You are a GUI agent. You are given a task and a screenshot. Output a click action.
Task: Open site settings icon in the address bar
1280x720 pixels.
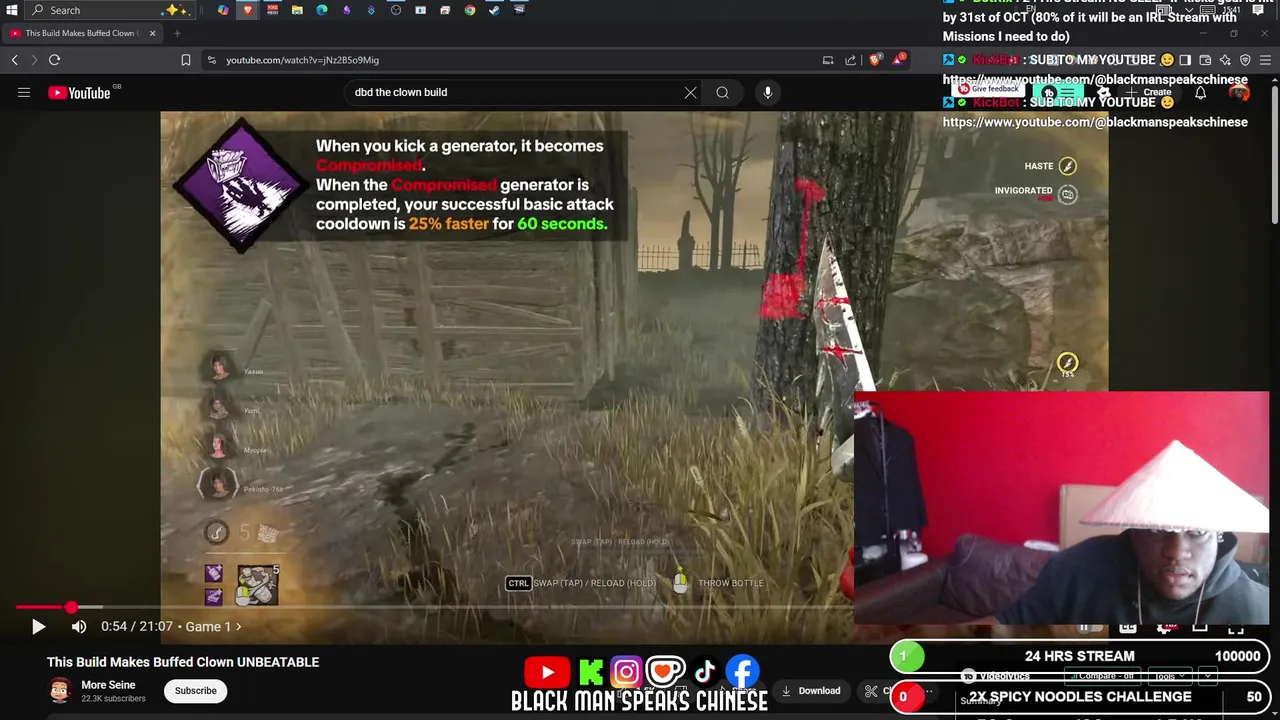pyautogui.click(x=211, y=60)
